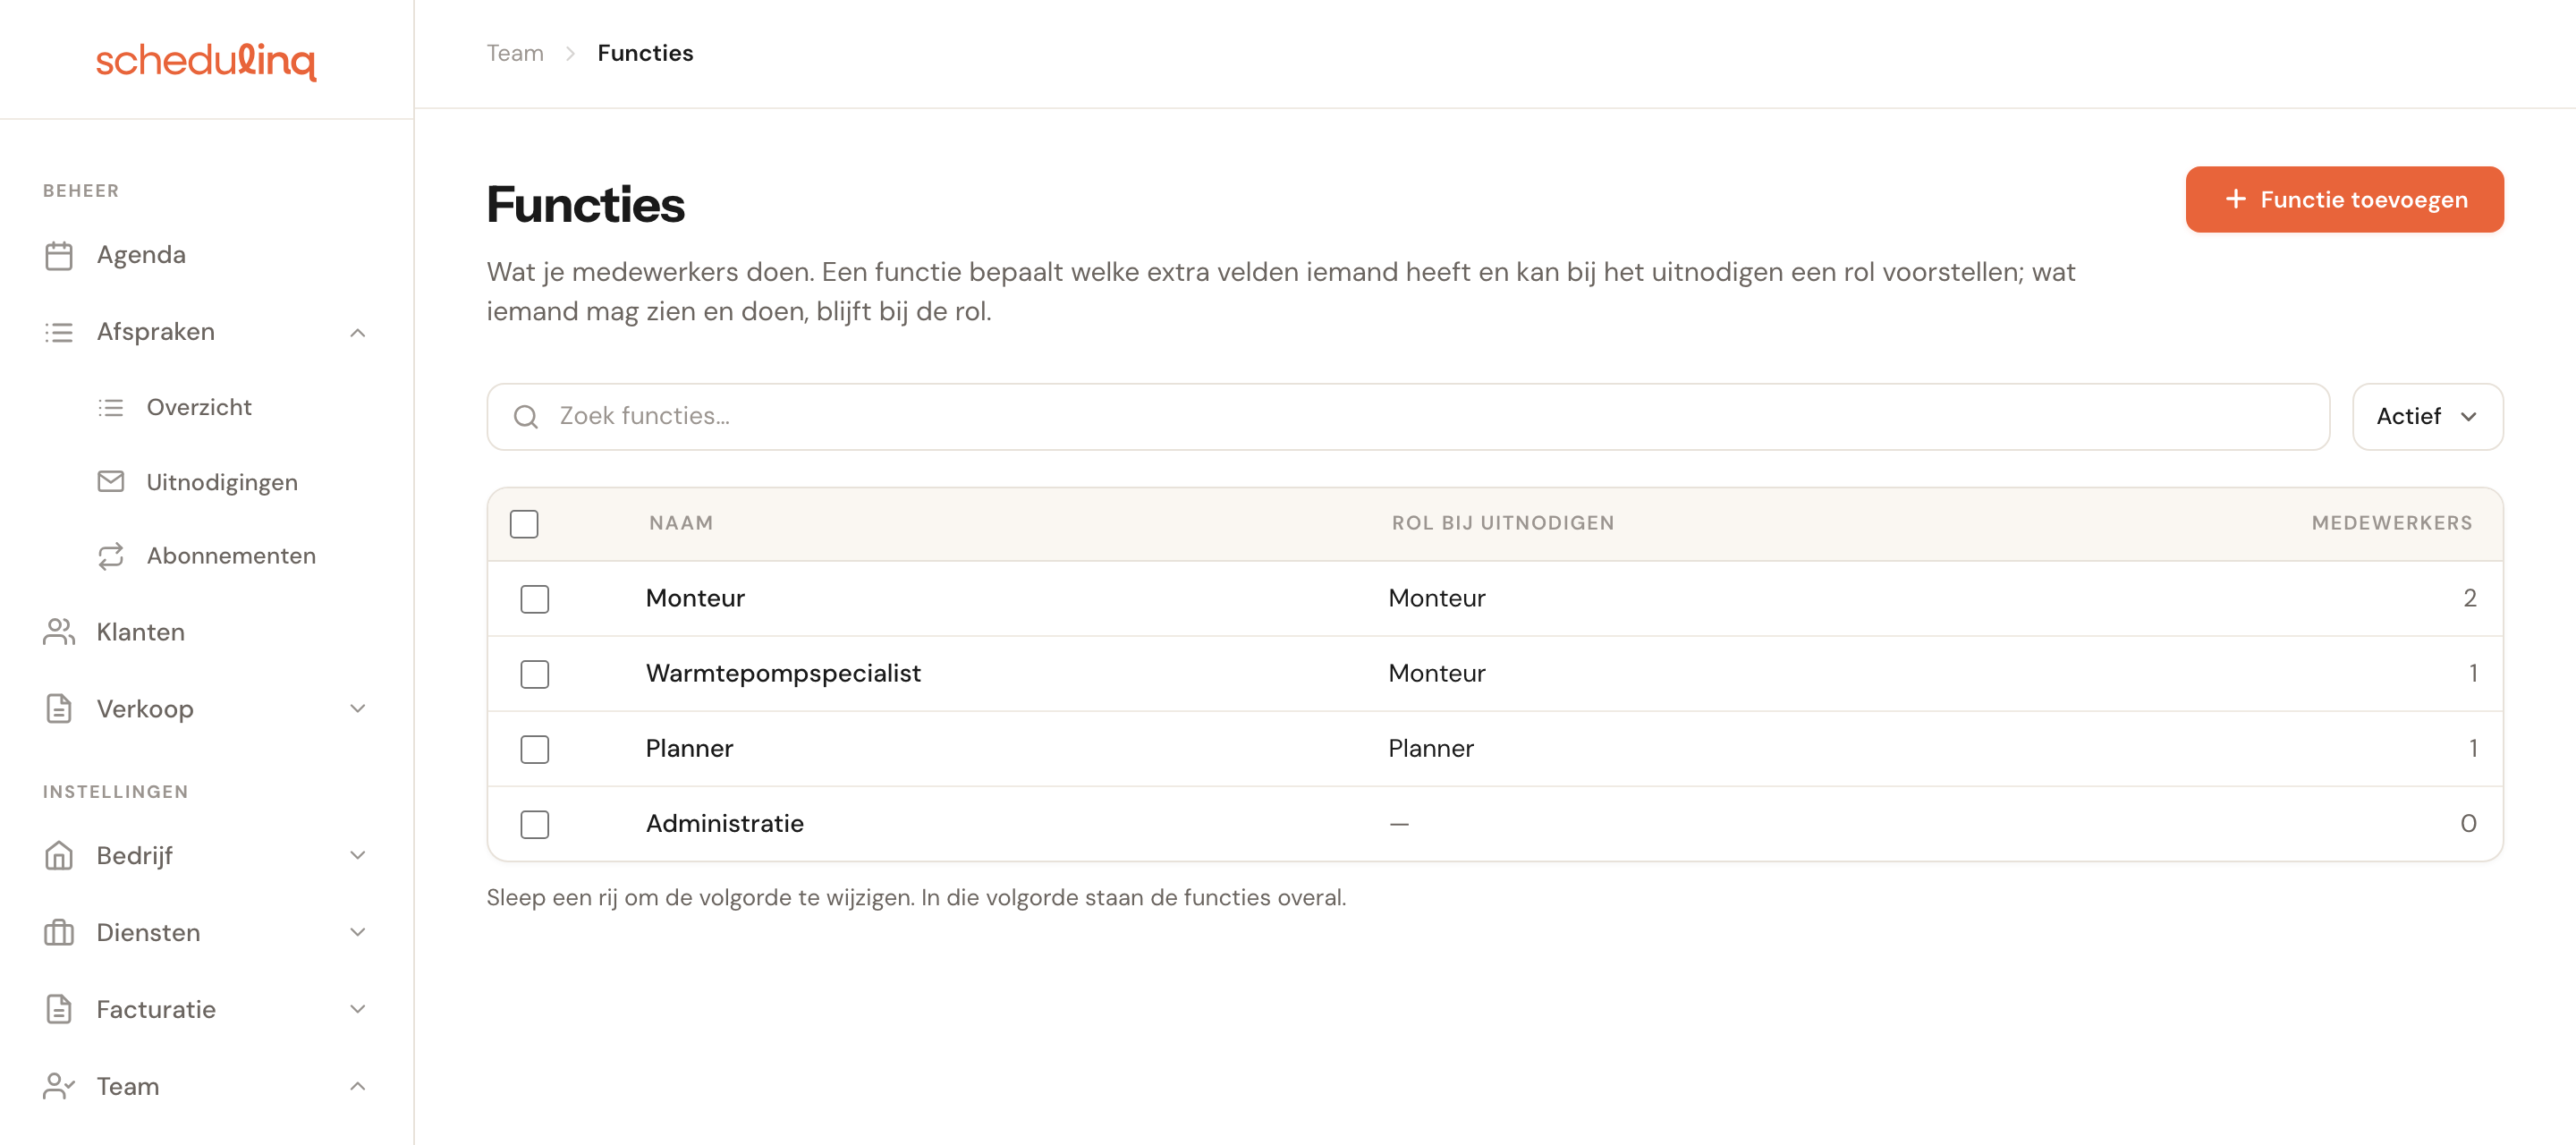Check the Monteur row checkbox

(535, 599)
